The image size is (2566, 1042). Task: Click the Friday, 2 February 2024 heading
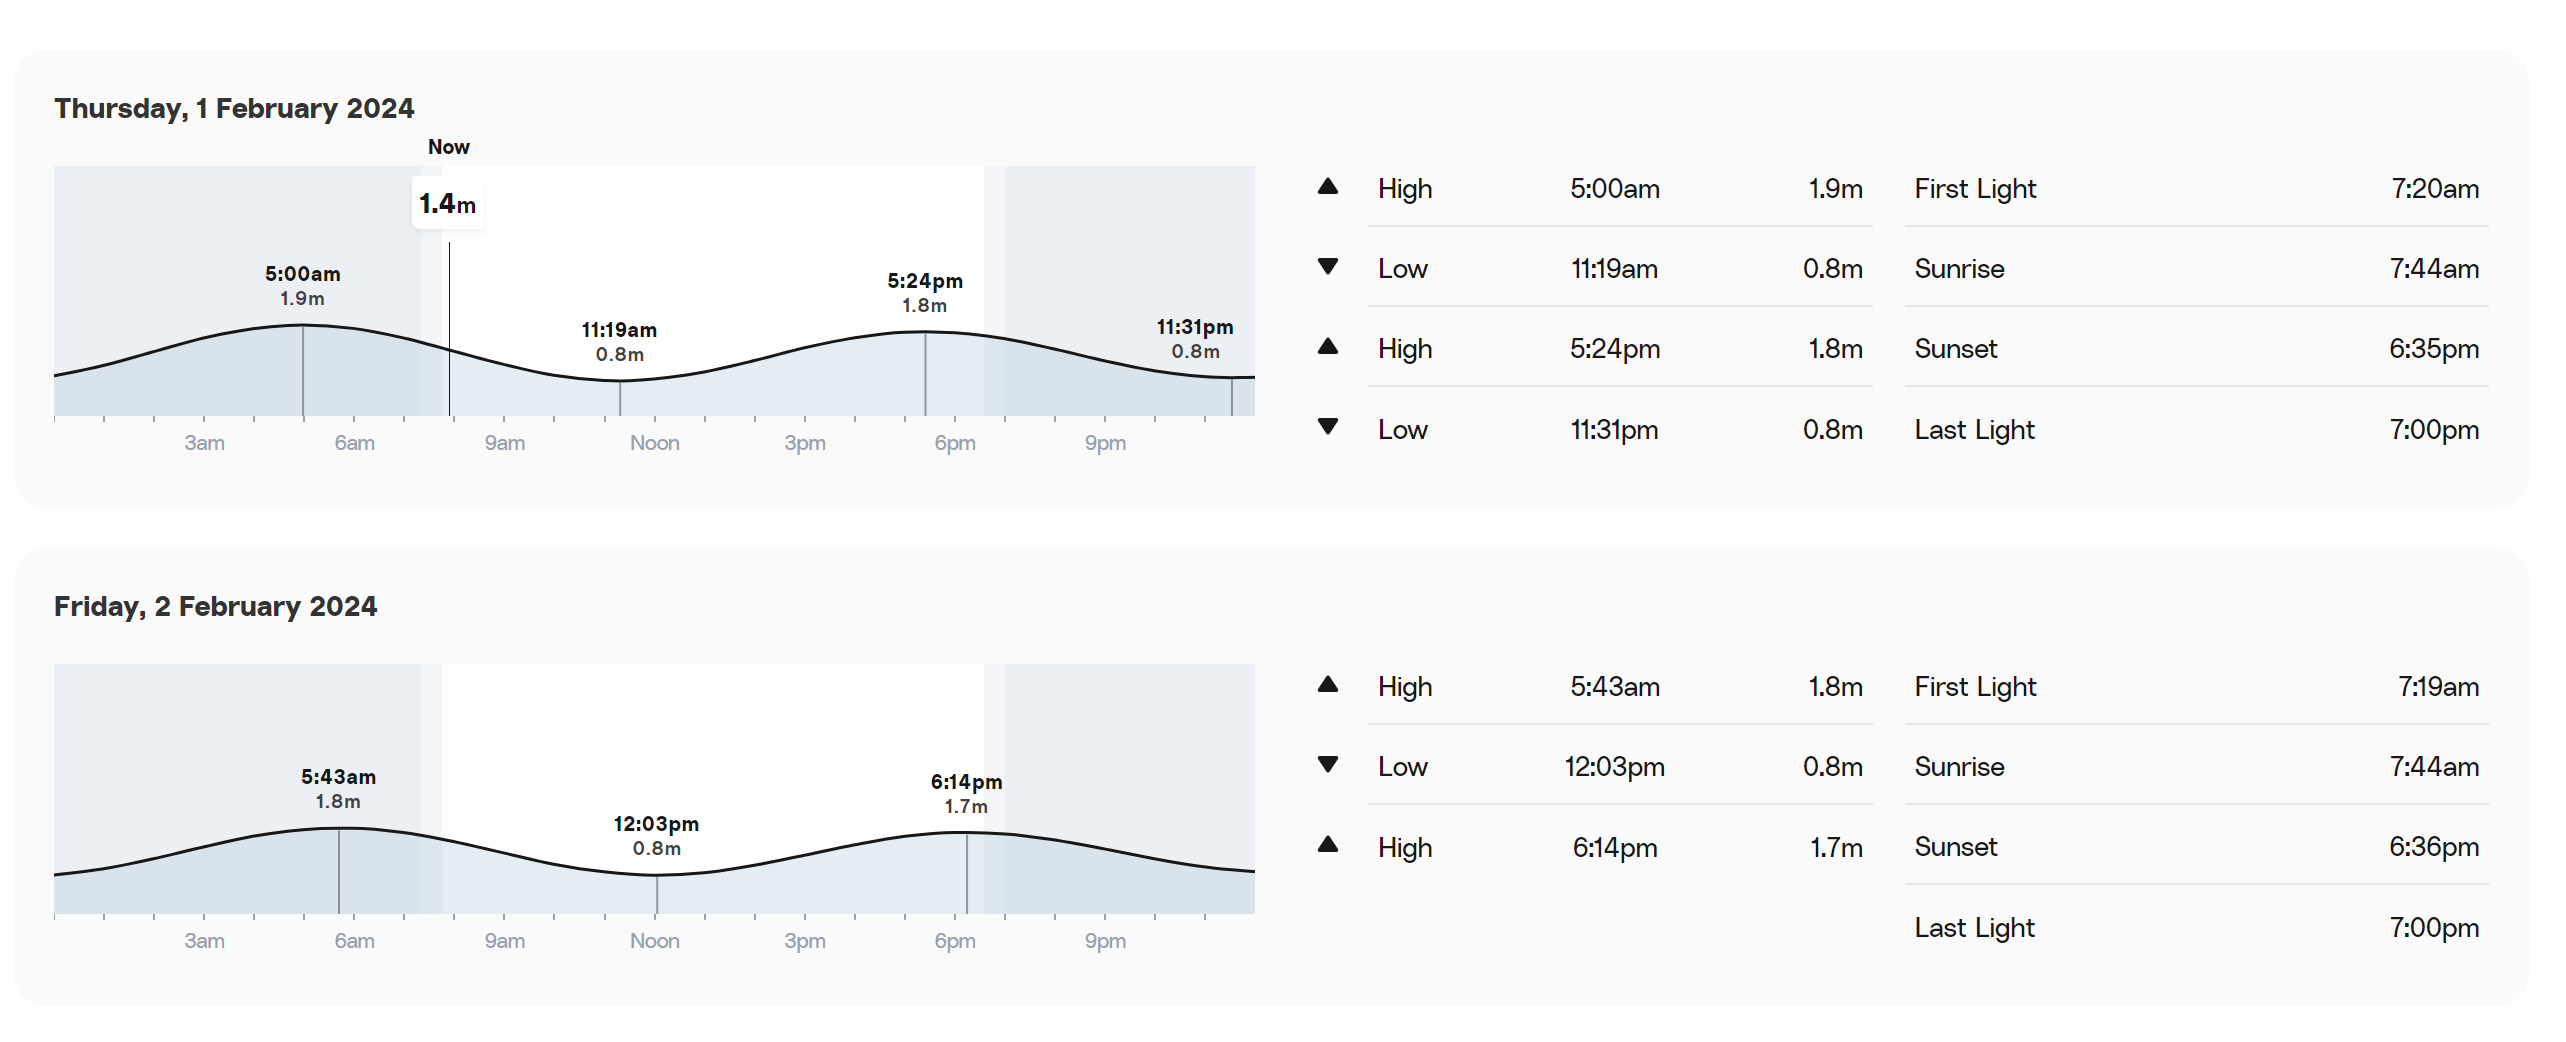click(215, 606)
